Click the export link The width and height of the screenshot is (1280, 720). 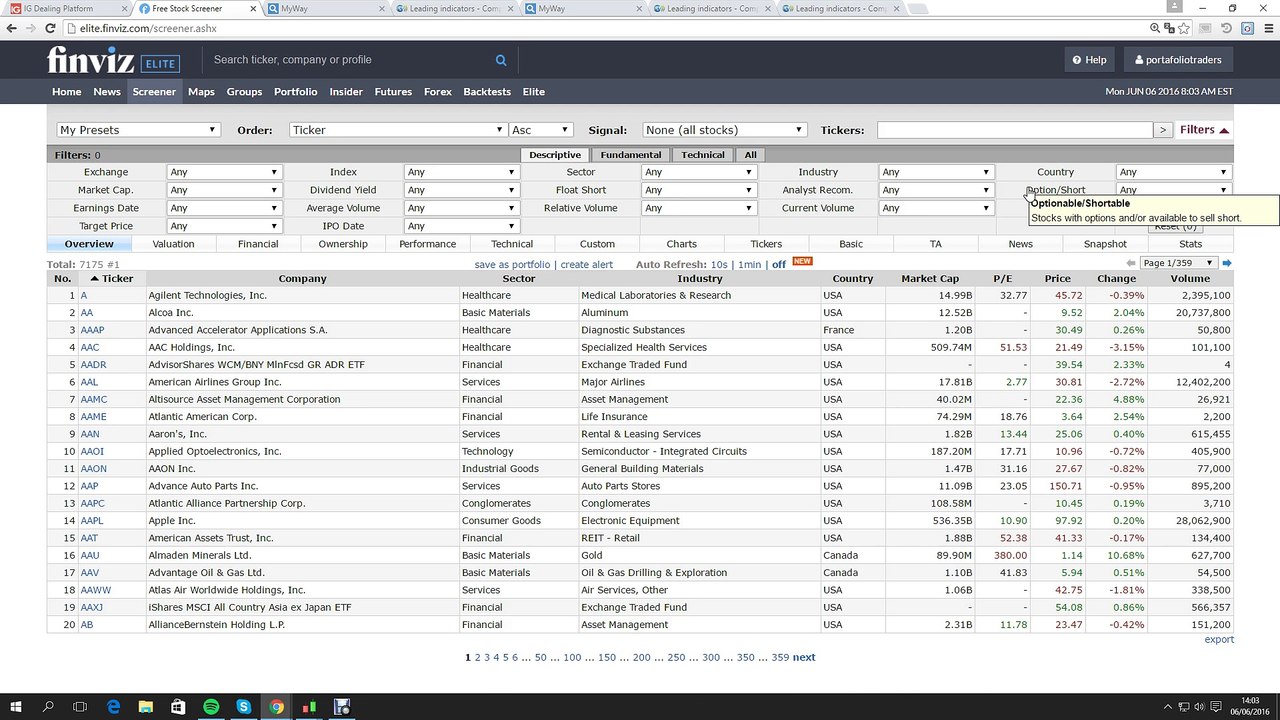coord(1219,640)
